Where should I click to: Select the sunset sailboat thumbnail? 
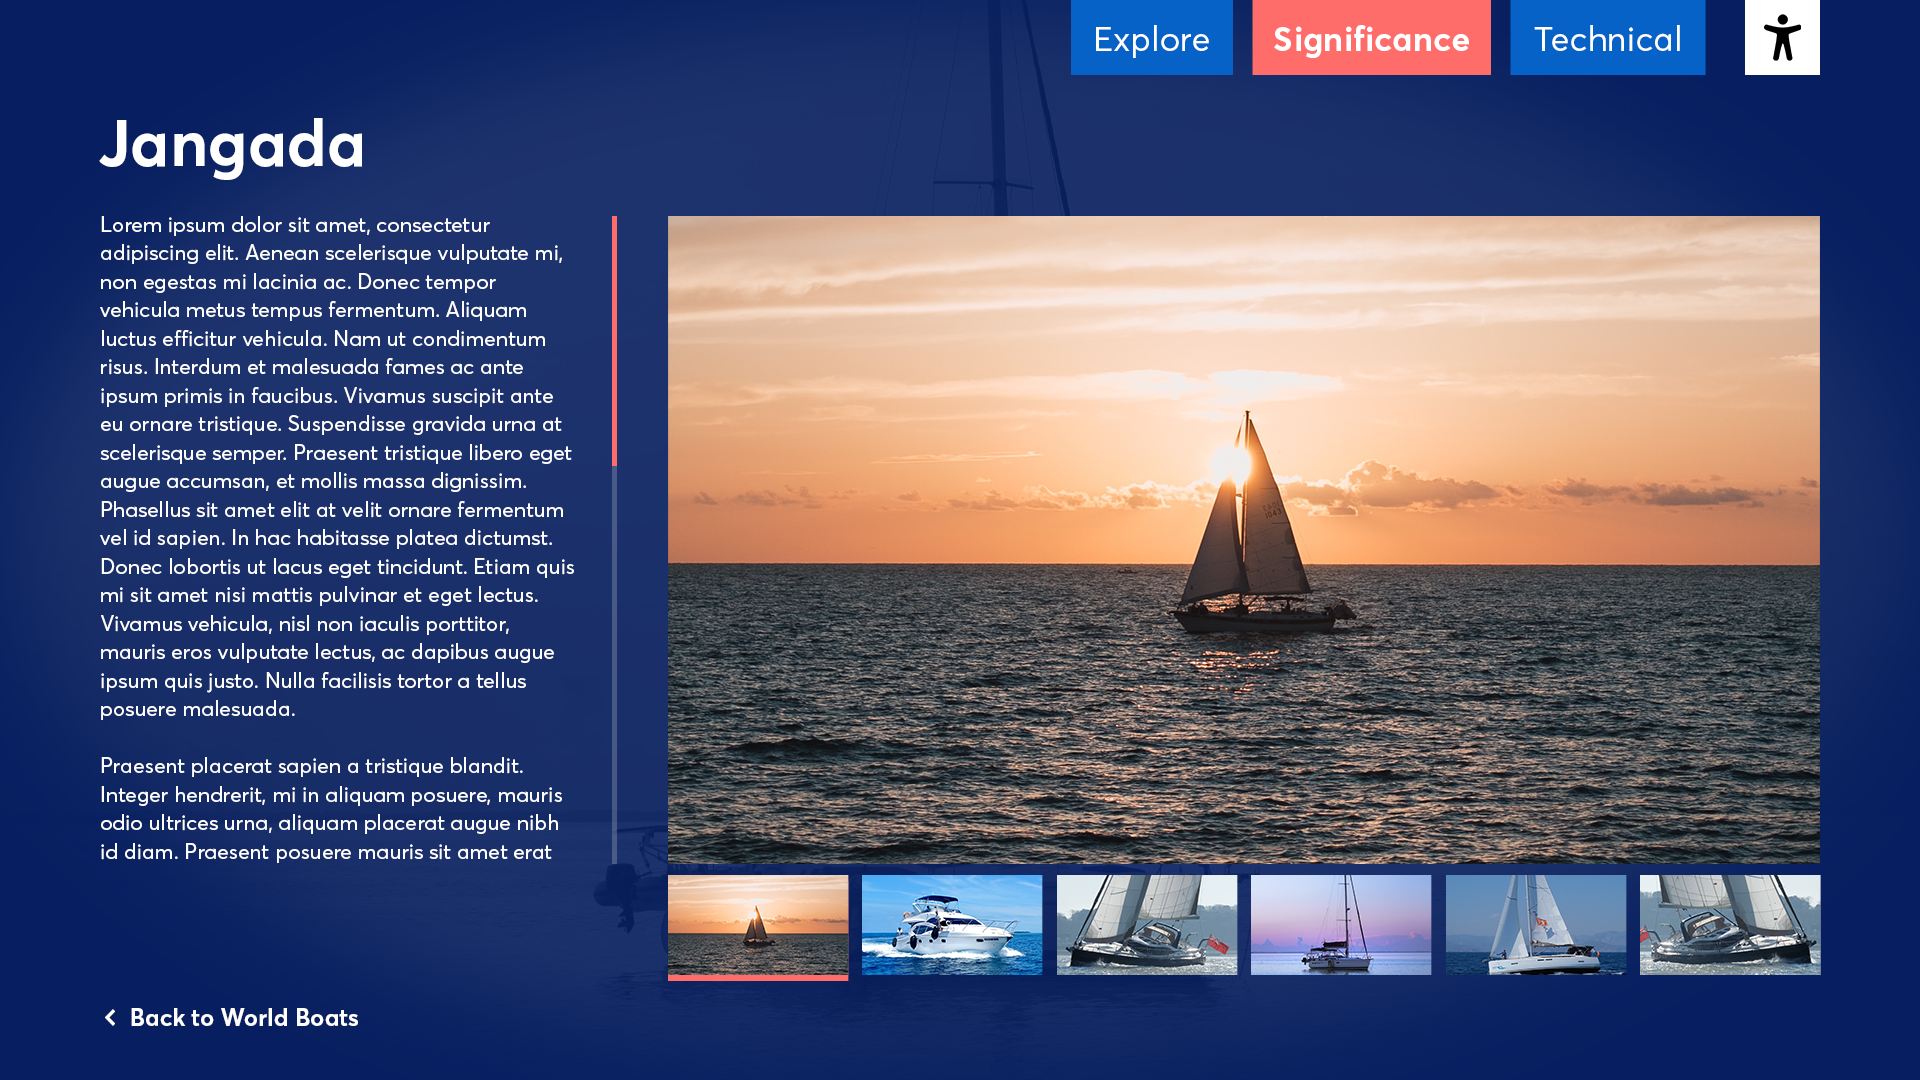tap(757, 925)
